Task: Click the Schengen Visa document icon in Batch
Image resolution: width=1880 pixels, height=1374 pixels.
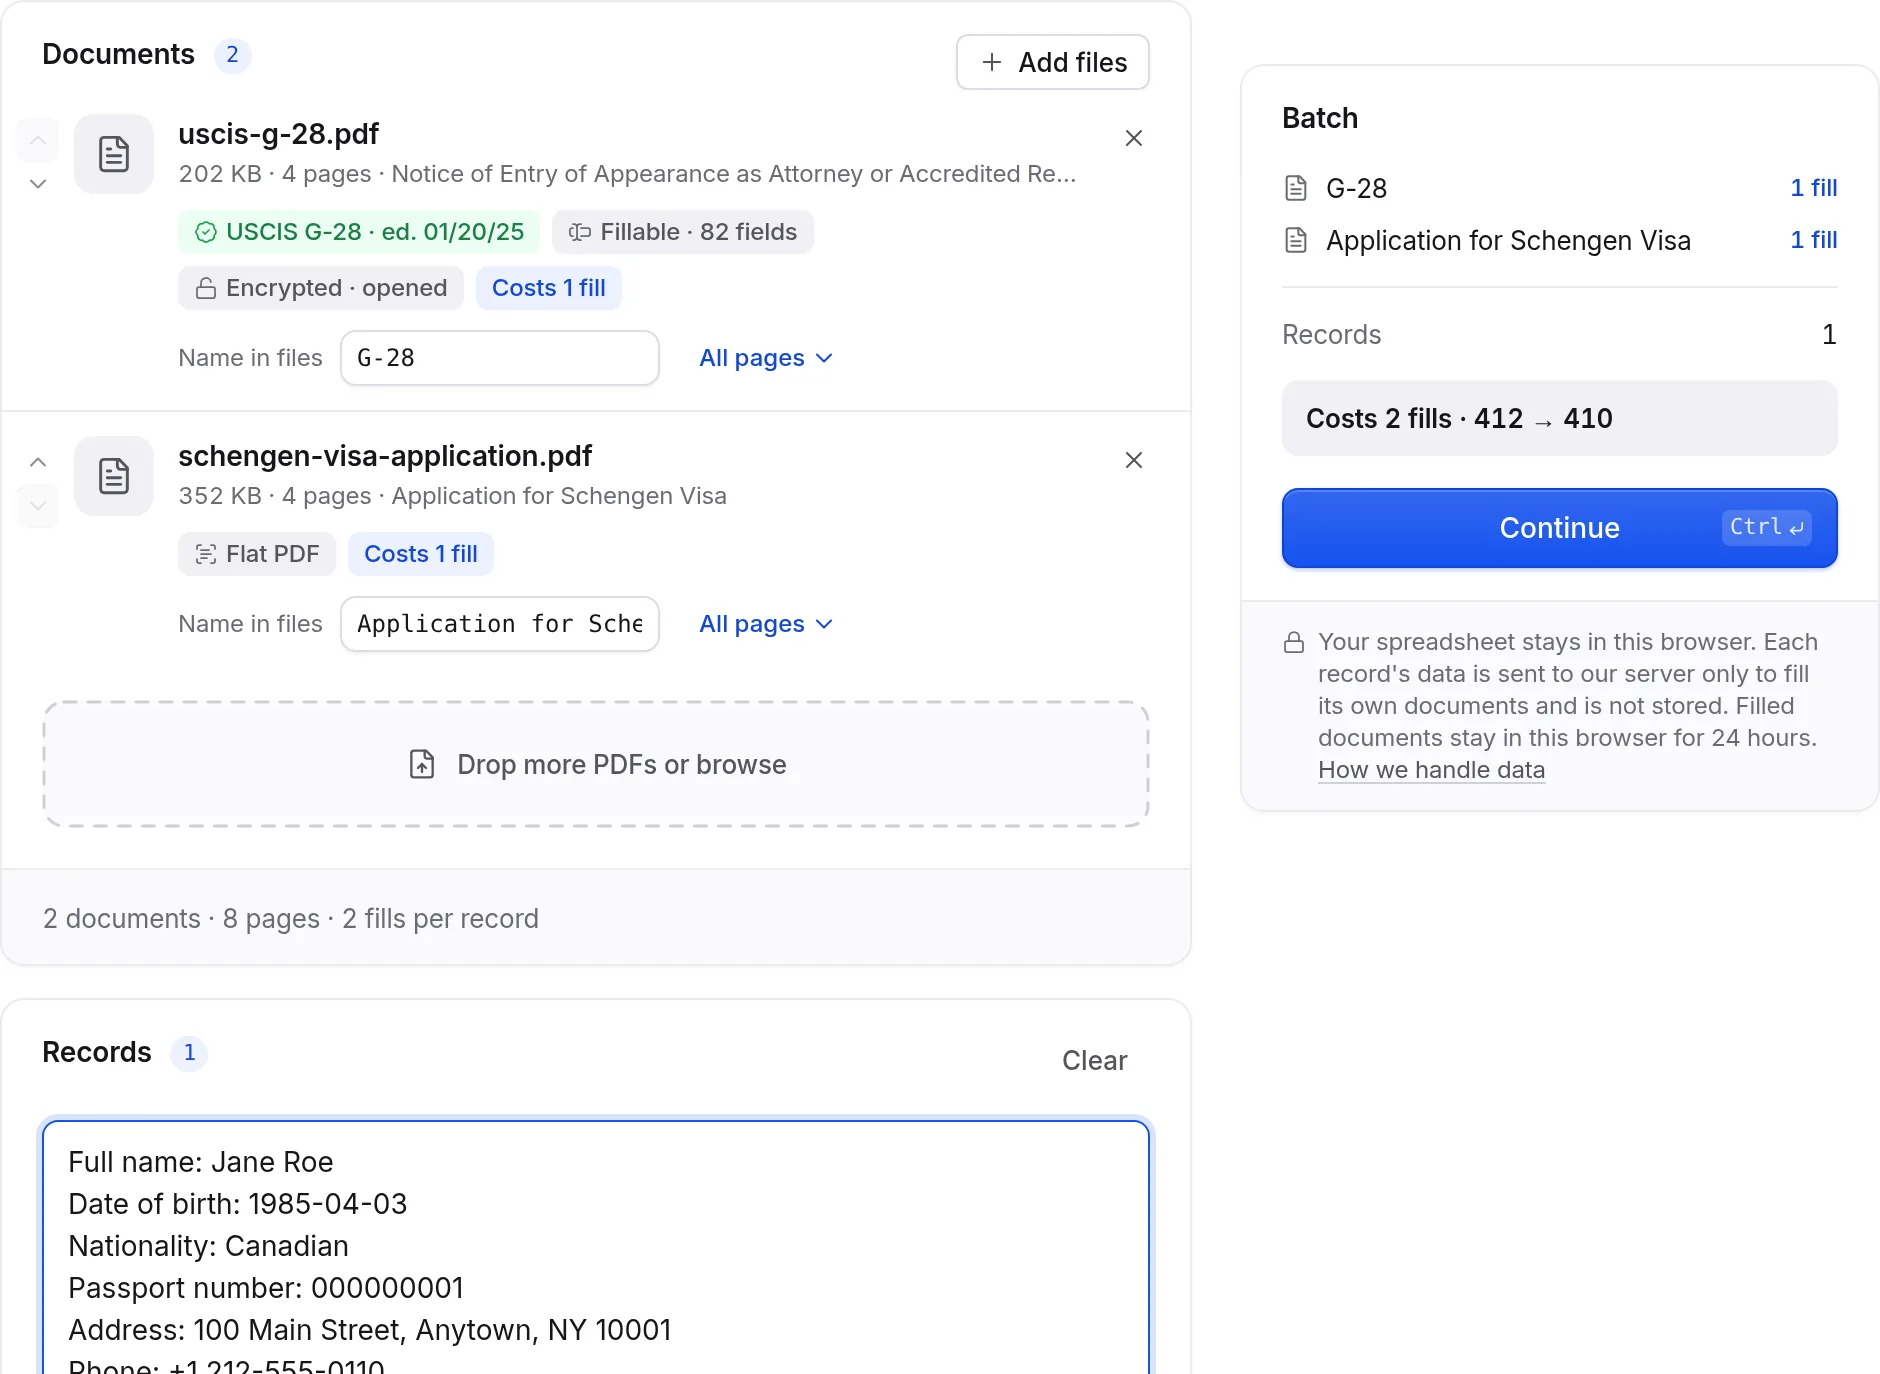Action: click(x=1296, y=240)
